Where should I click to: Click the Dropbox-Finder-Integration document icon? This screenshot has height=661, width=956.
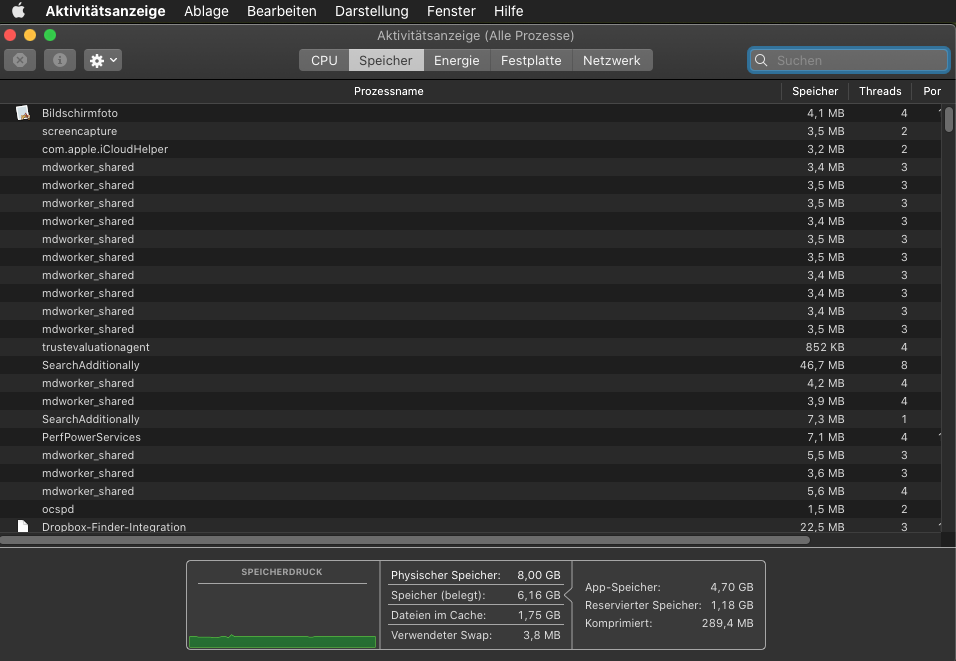point(23,527)
